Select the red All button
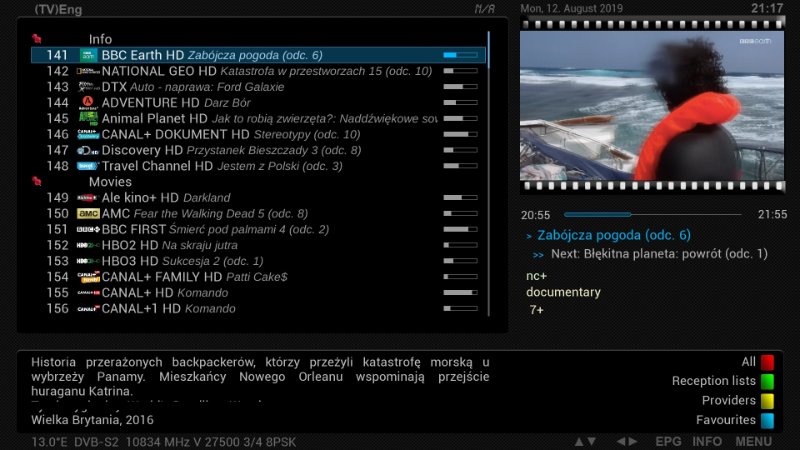This screenshot has height=450, width=800. [x=767, y=362]
